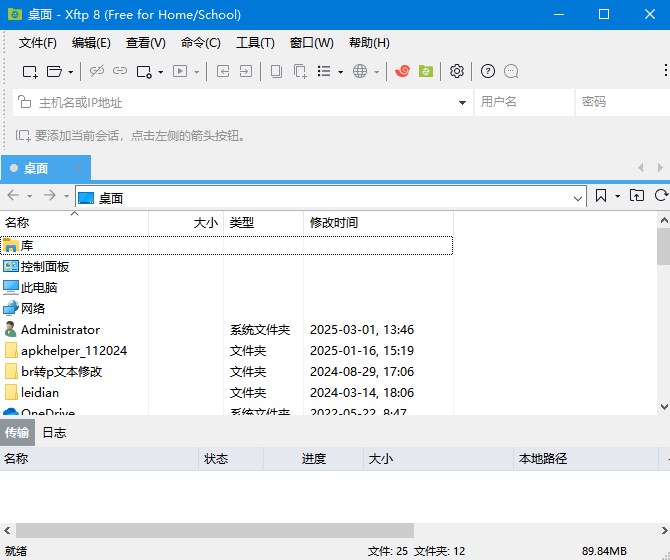Open the back history dropdown arrow
The image size is (670, 560).
pyautogui.click(x=29, y=196)
